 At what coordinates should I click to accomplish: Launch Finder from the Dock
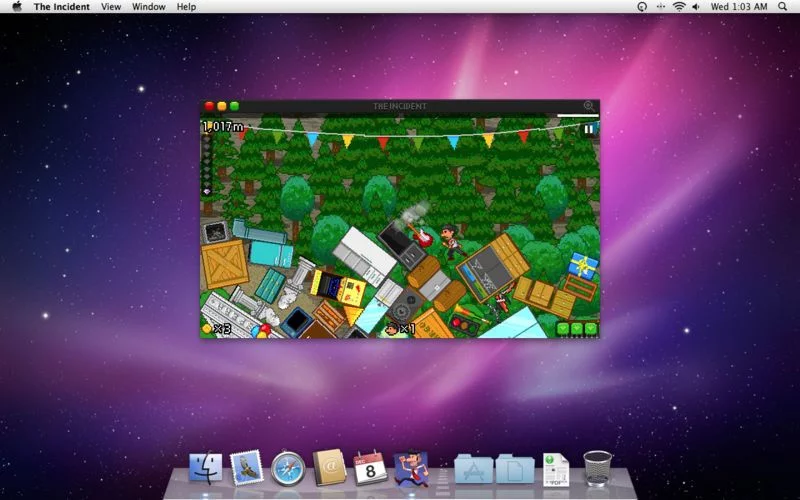pos(206,468)
